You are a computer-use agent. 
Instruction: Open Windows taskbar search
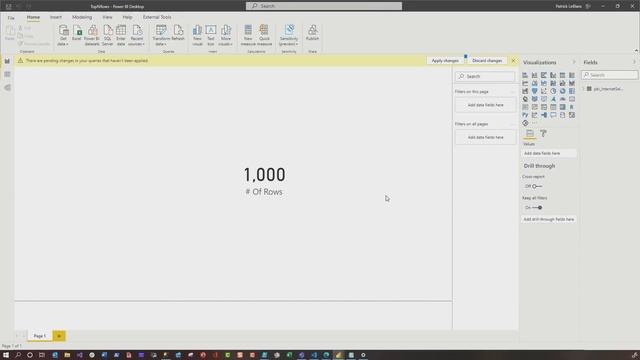pos(18,355)
